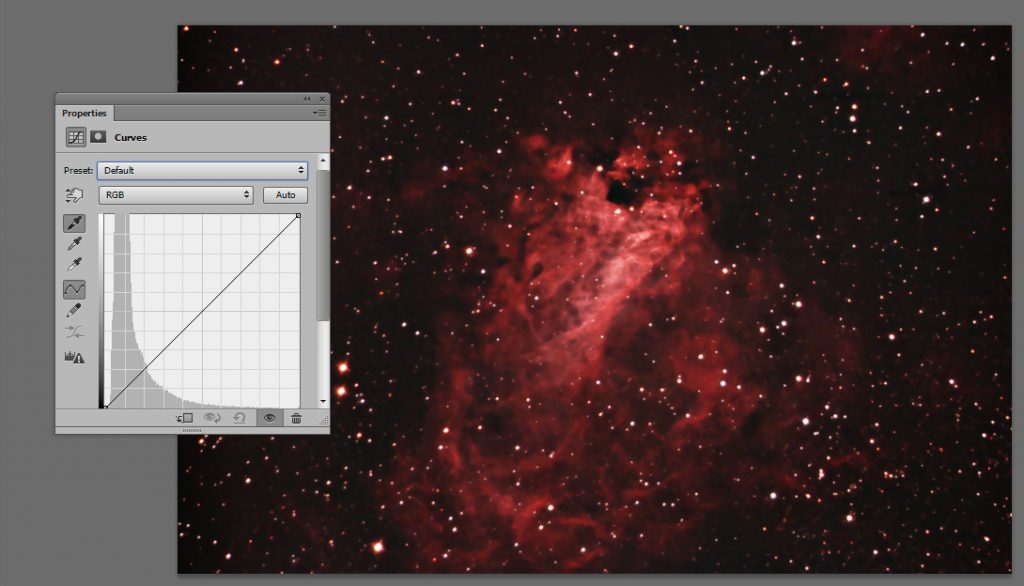Clip adjustment to layer below
Image resolution: width=1024 pixels, height=586 pixels.
point(185,418)
